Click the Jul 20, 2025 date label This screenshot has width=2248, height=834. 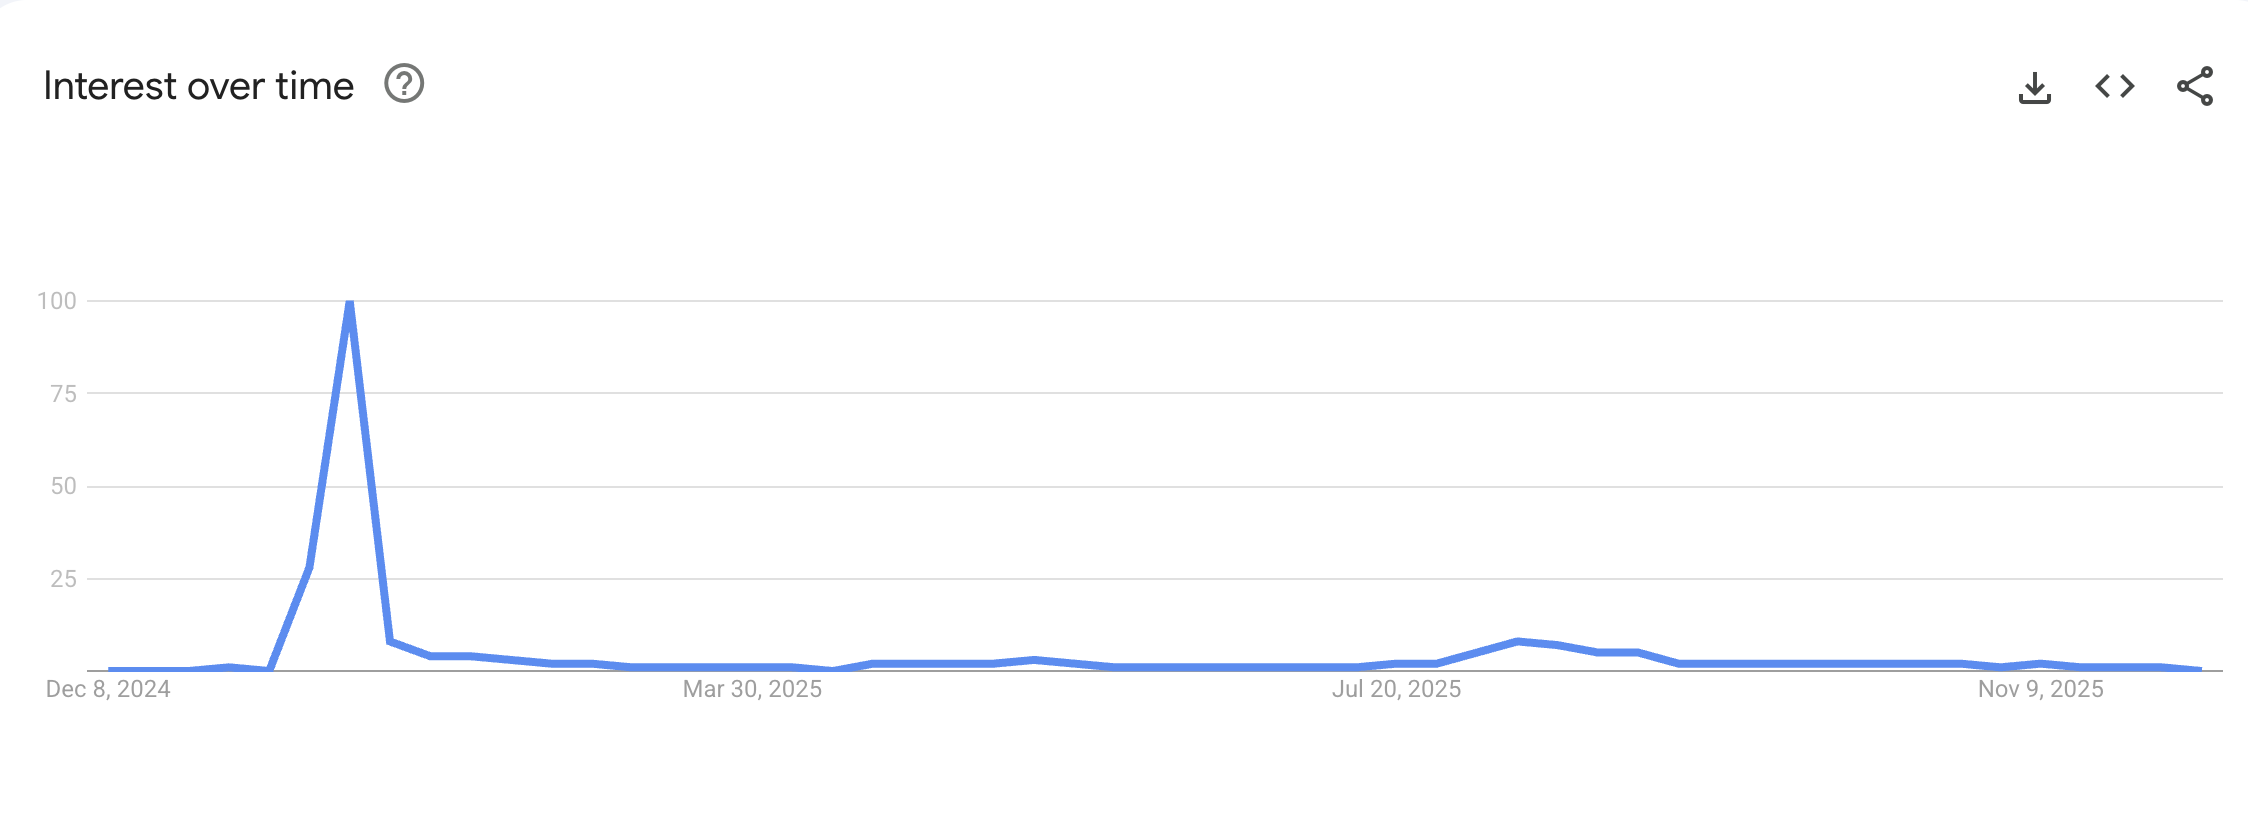1398,689
